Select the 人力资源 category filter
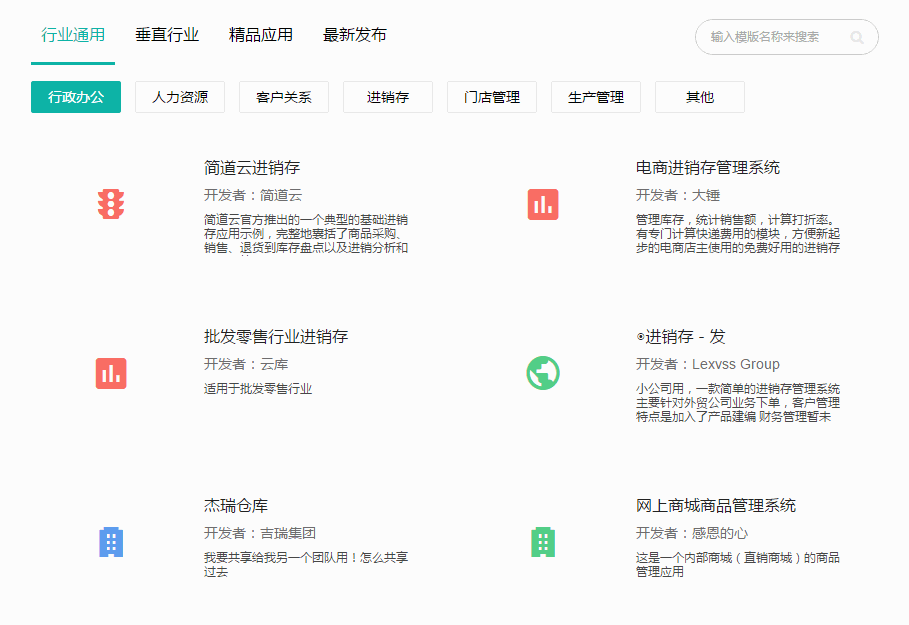The image size is (909, 625). pos(180,97)
